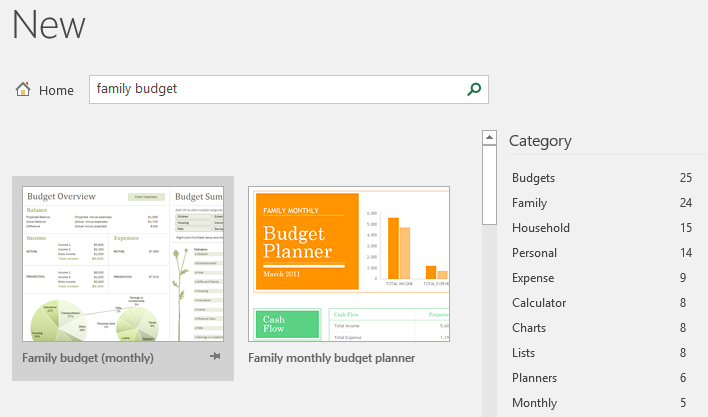The height and width of the screenshot is (417, 708).
Task: Choose the Expense category
Action: pyautogui.click(x=601, y=278)
